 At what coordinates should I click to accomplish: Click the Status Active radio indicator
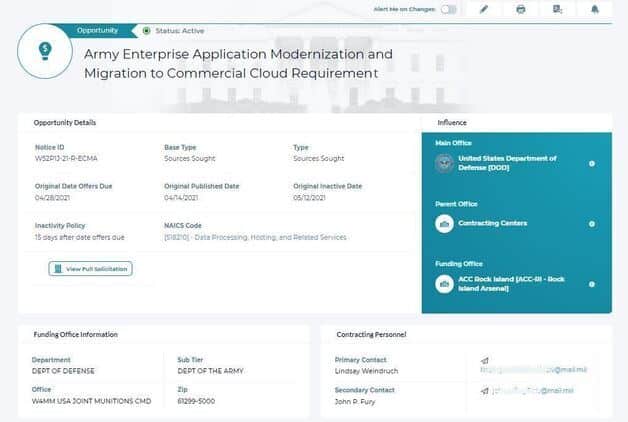(147, 31)
